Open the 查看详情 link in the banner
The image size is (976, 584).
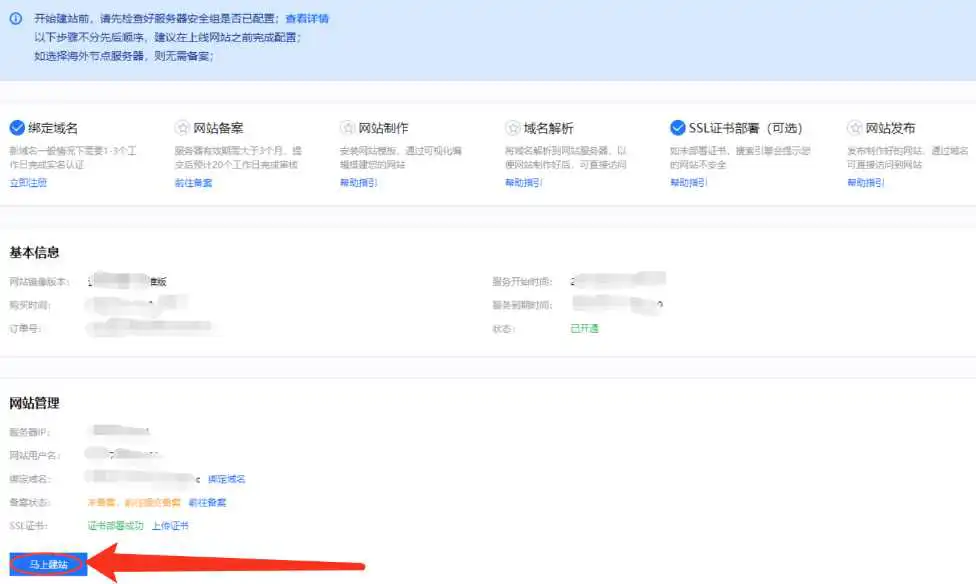306,19
